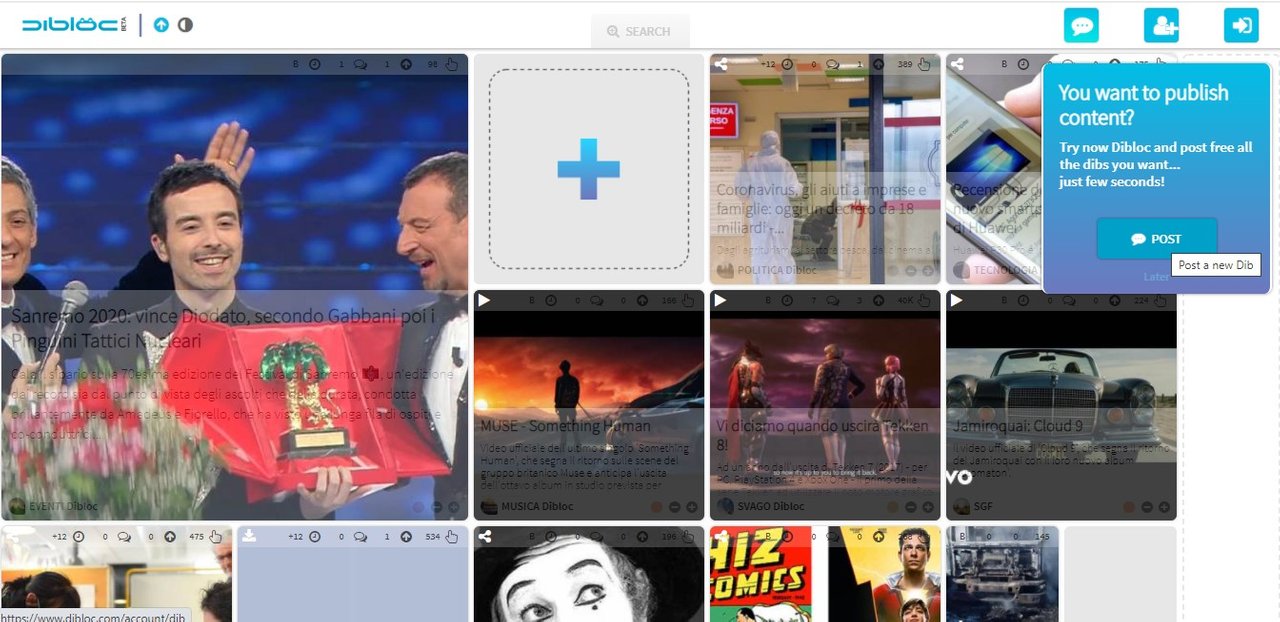1280x622 pixels.
Task: Click download icon on blank blue card
Action: click(249, 536)
